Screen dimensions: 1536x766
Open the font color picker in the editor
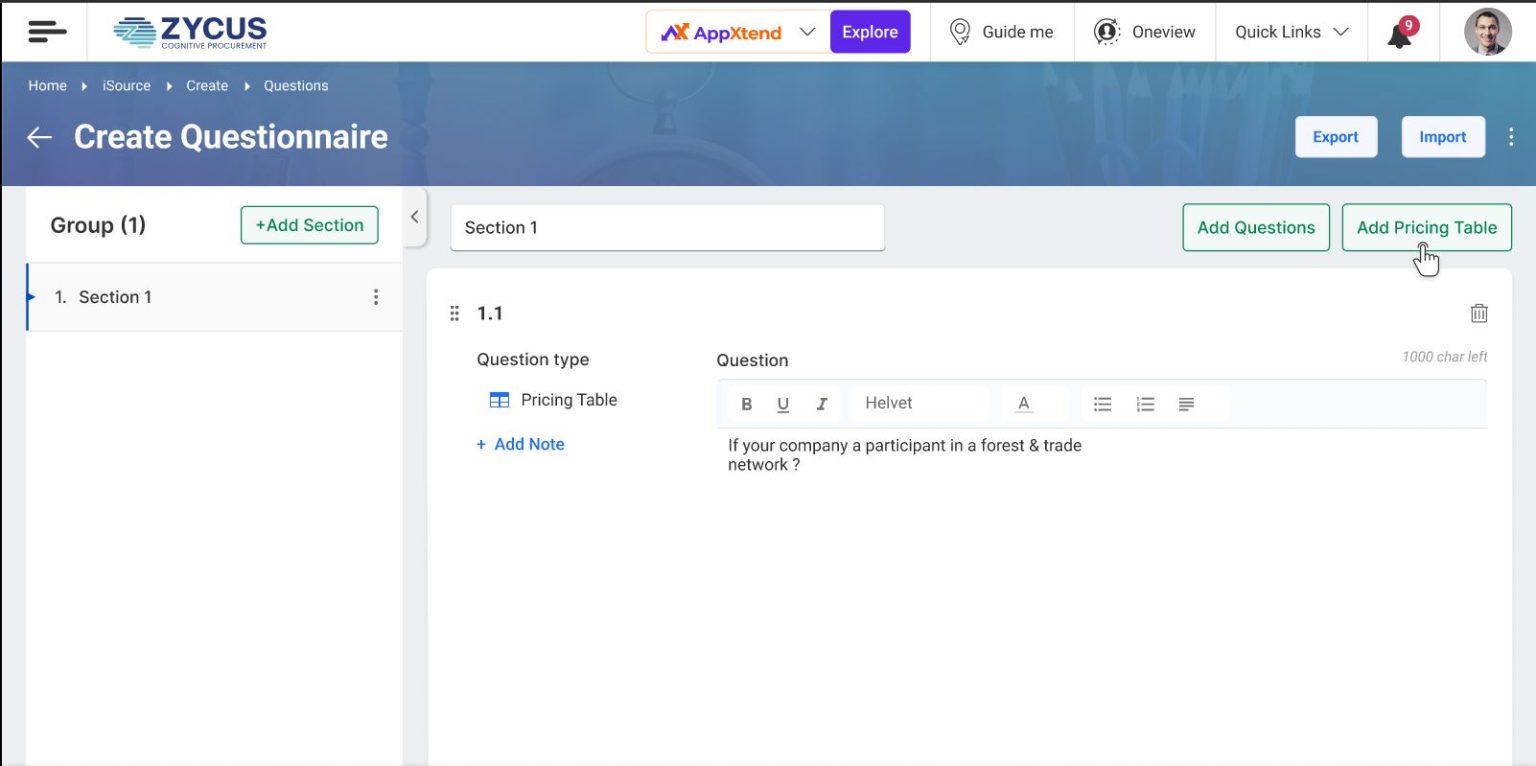click(x=1023, y=403)
